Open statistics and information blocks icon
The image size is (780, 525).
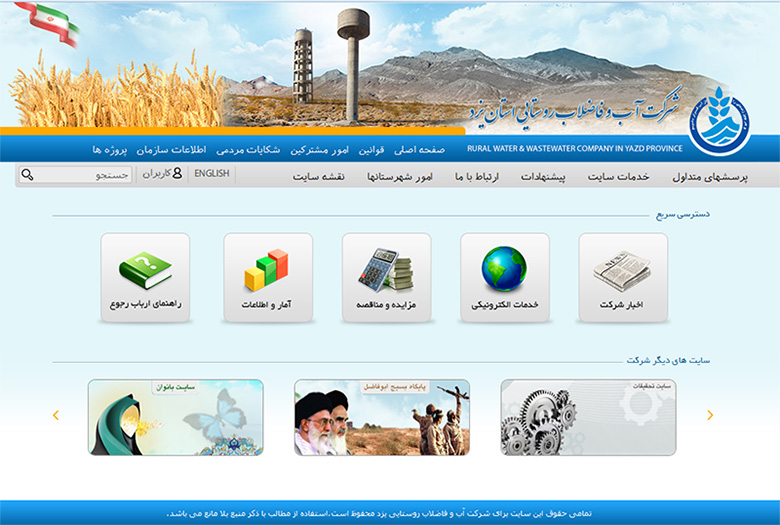[x=267, y=272]
